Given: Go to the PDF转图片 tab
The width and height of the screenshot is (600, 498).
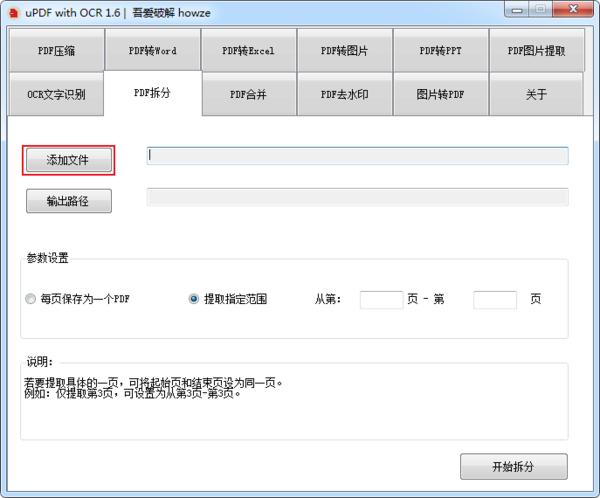Looking at the screenshot, I should coord(344,50).
